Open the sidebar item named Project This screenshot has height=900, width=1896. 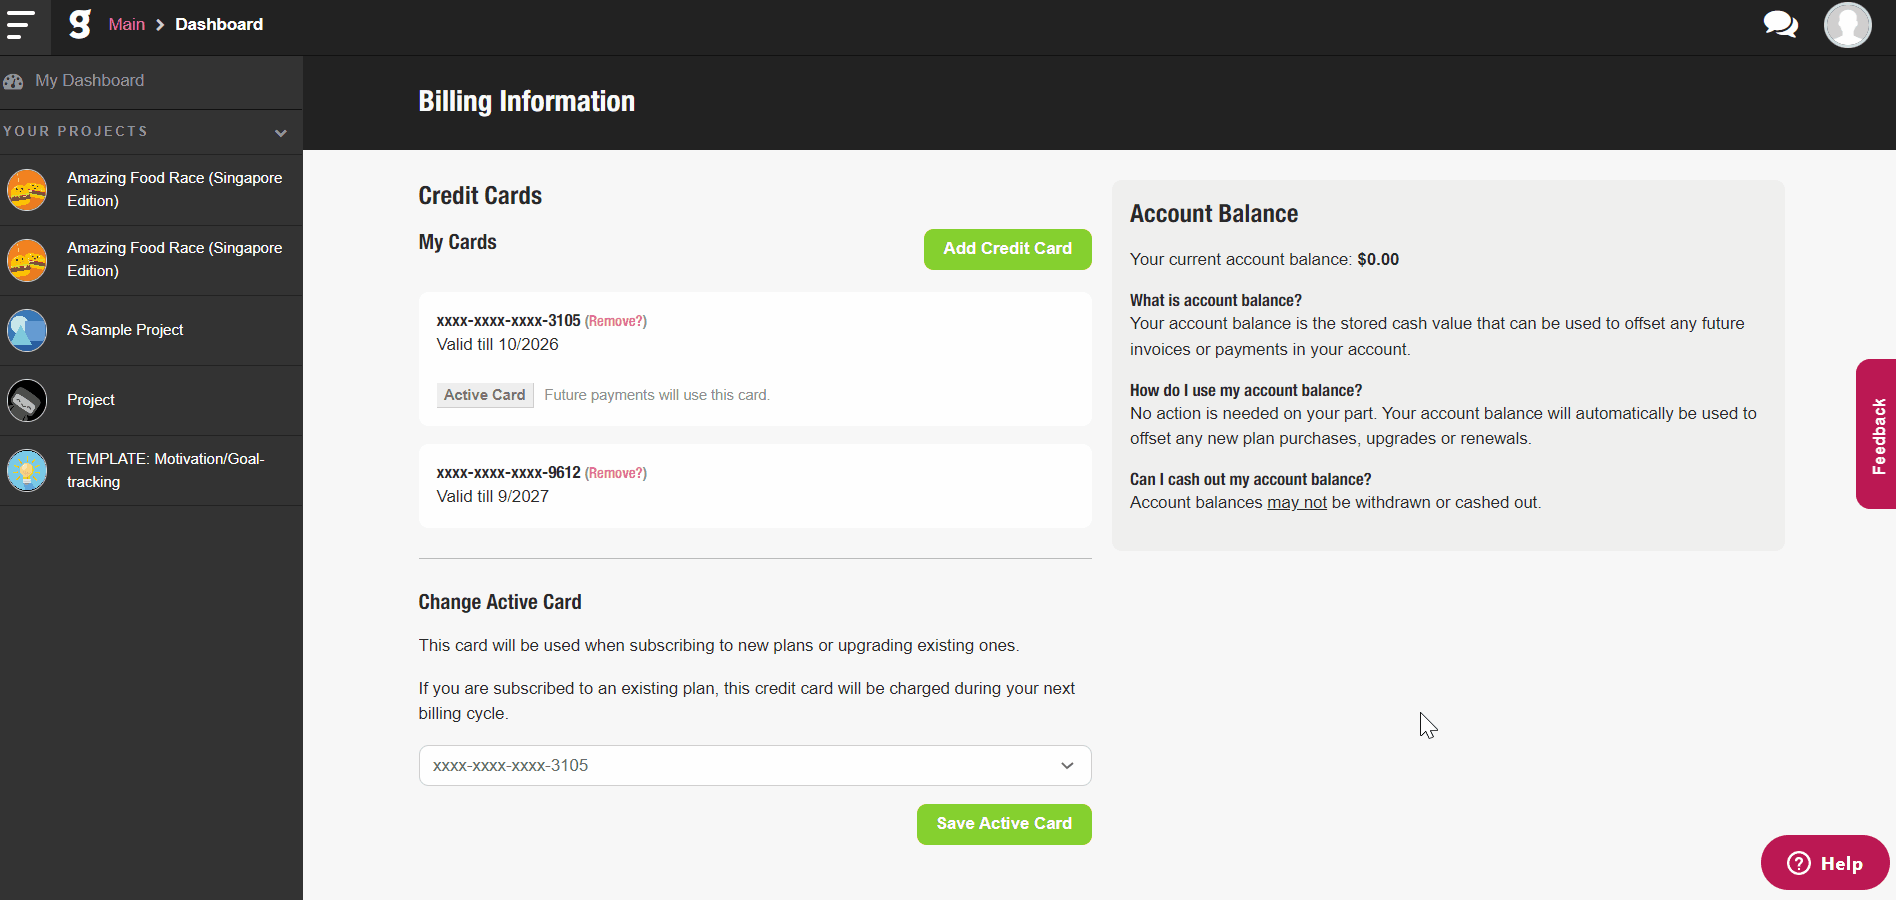151,400
